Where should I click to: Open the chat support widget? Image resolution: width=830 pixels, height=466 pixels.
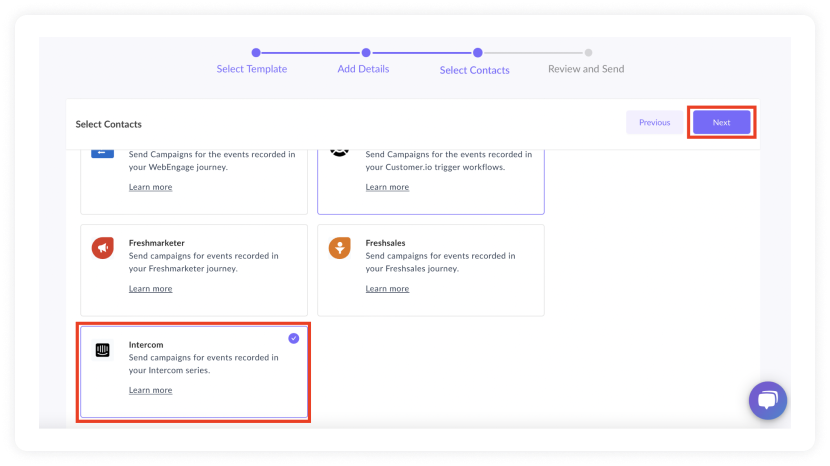pos(768,400)
